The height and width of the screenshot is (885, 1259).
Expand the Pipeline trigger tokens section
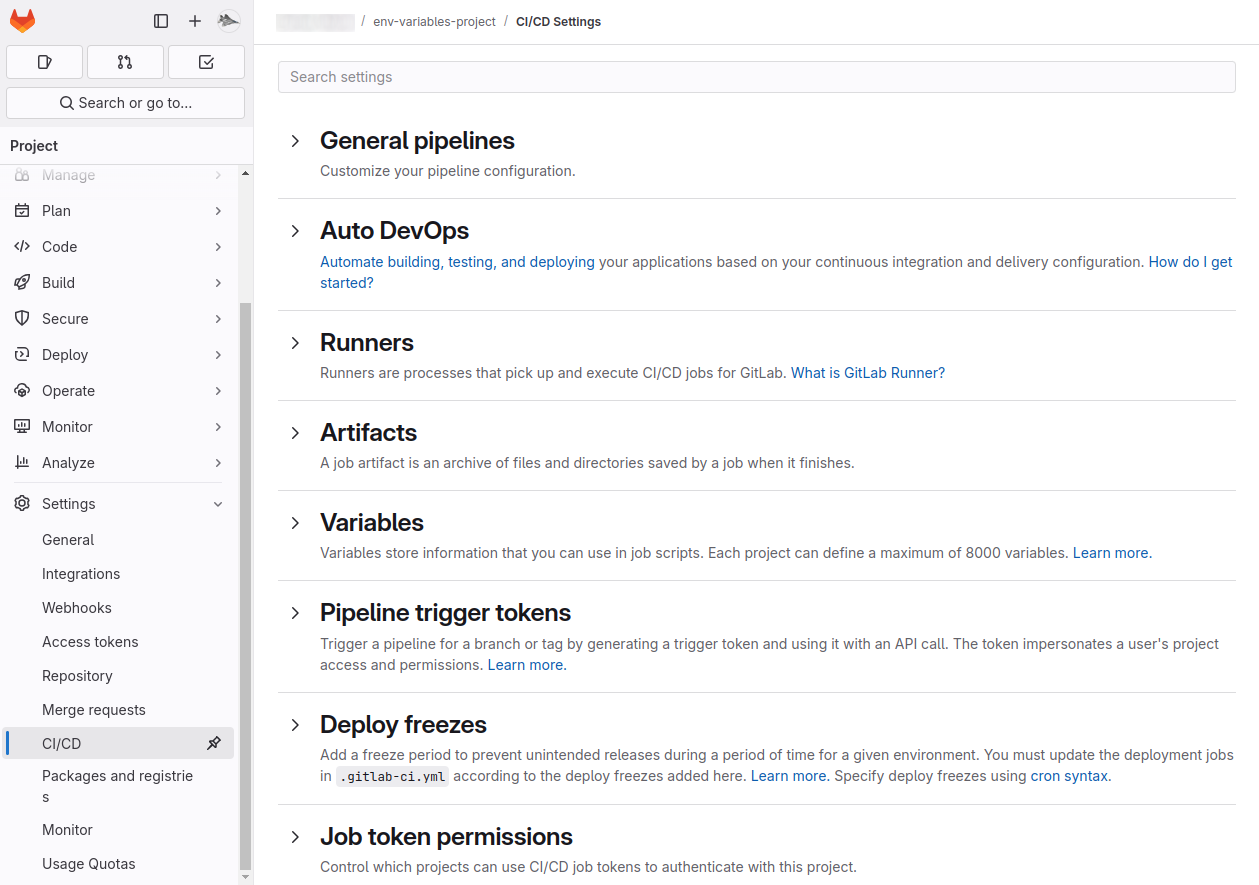pos(295,613)
